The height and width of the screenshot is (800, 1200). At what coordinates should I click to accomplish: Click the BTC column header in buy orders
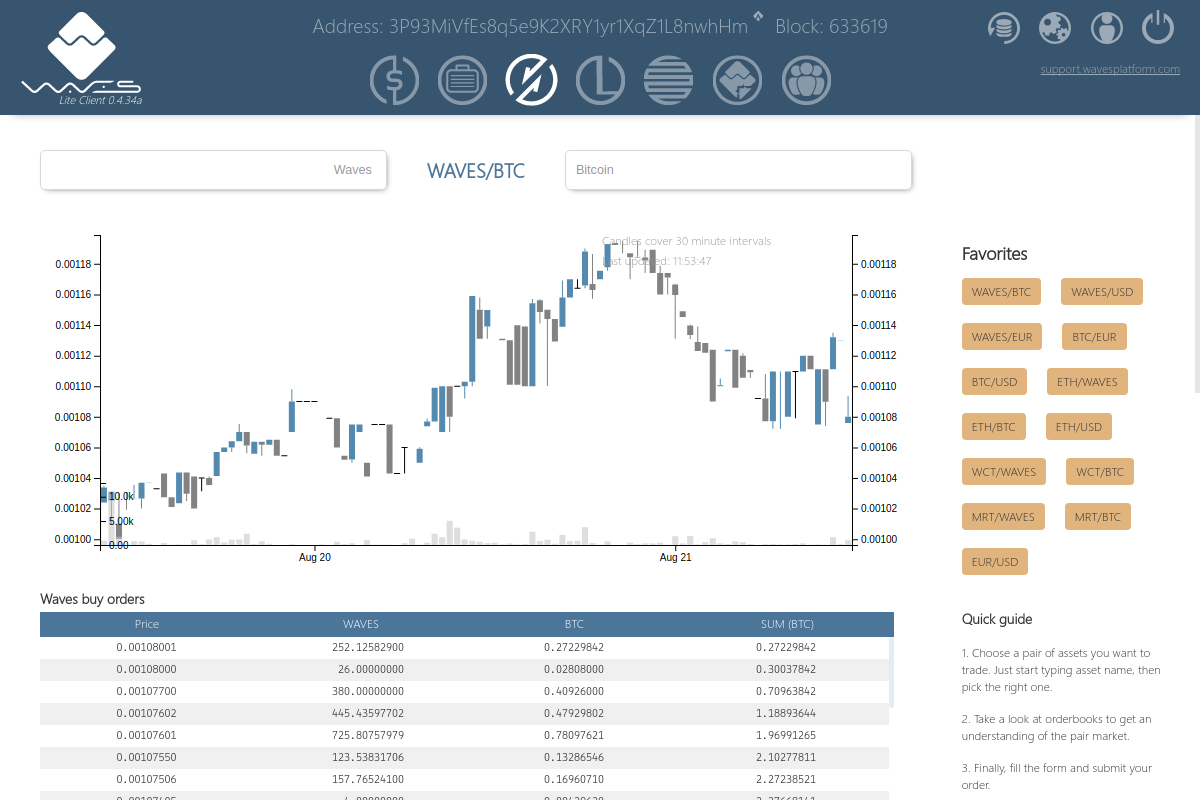574,624
